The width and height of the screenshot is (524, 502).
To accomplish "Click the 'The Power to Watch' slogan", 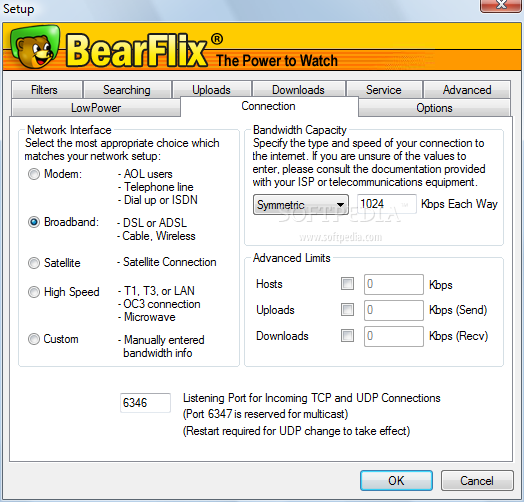I will pyautogui.click(x=277, y=61).
